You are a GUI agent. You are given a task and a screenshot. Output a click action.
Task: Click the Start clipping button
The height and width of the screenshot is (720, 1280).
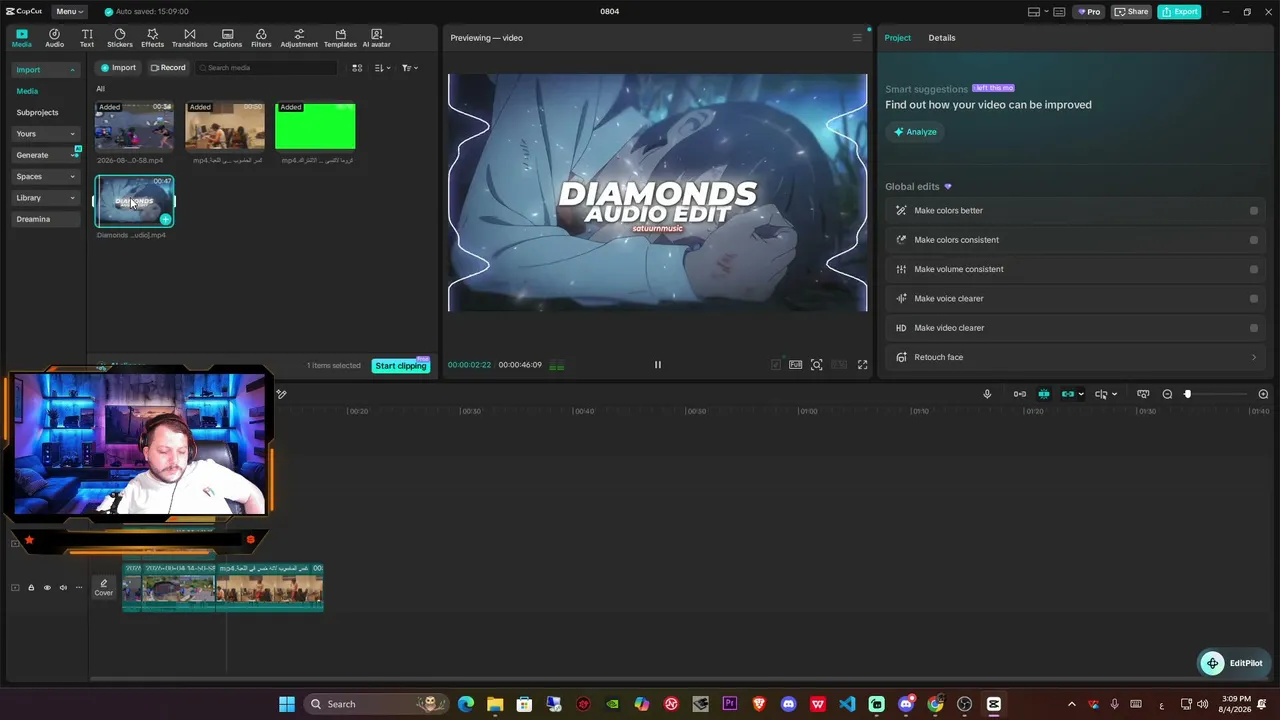(401, 366)
